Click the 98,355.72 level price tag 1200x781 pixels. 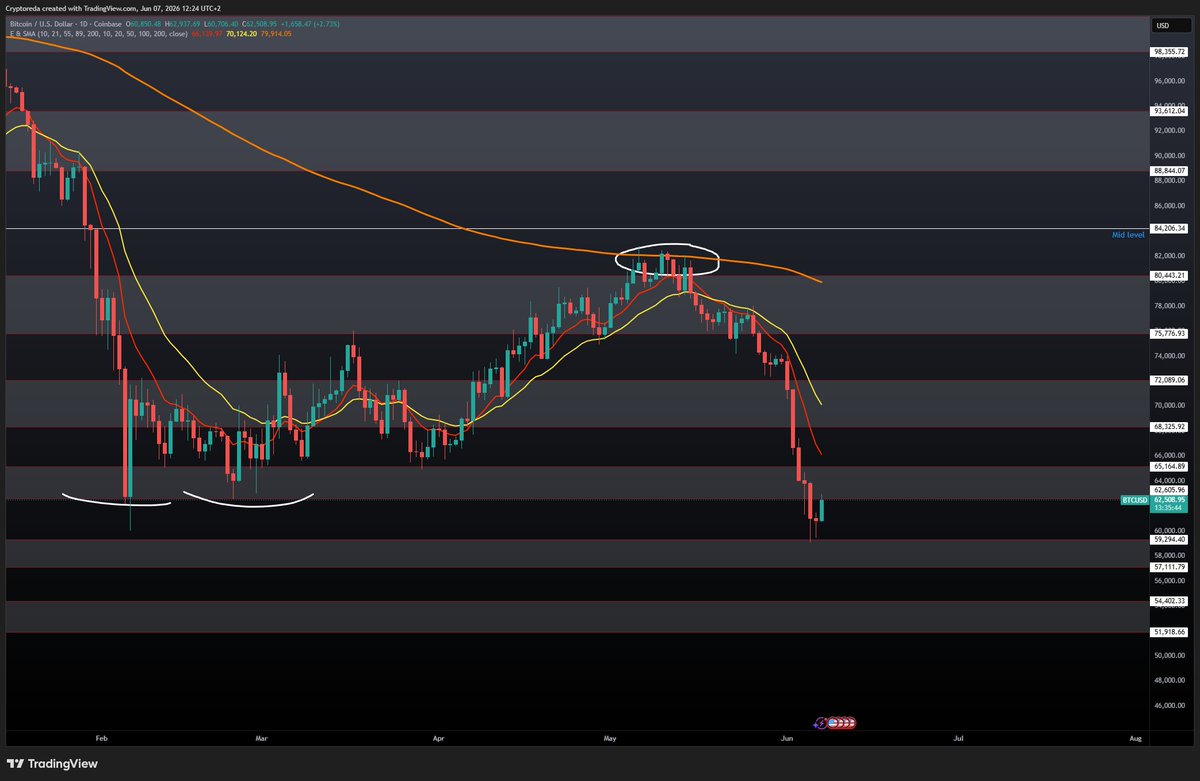1169,51
